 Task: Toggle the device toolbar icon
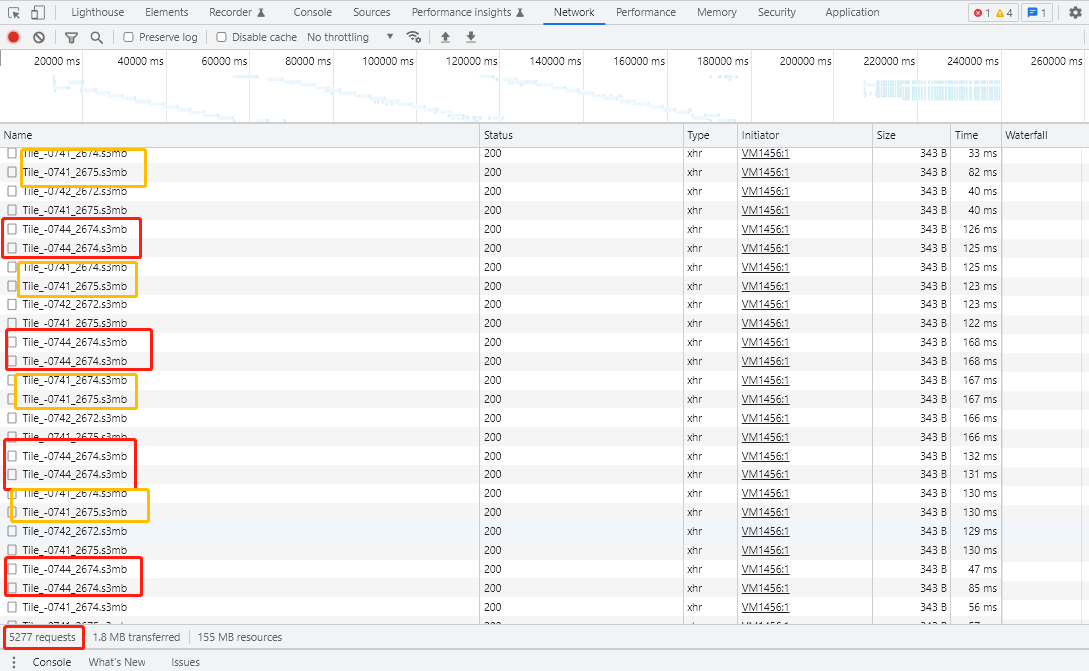[38, 13]
